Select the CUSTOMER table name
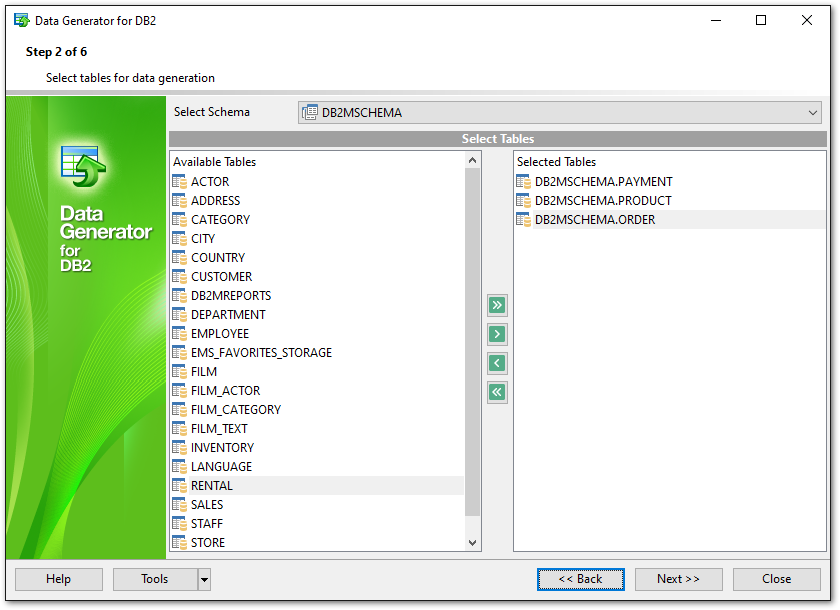Screen dimensions: 840x610 click(221, 277)
